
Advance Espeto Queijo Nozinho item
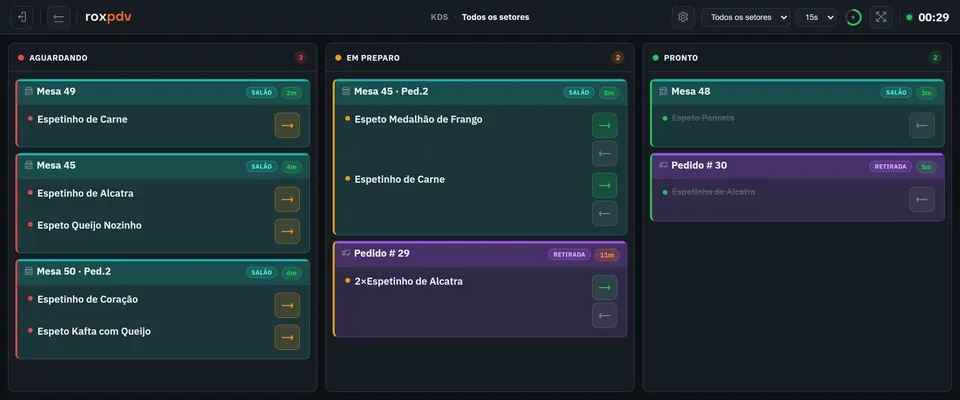click(x=287, y=232)
